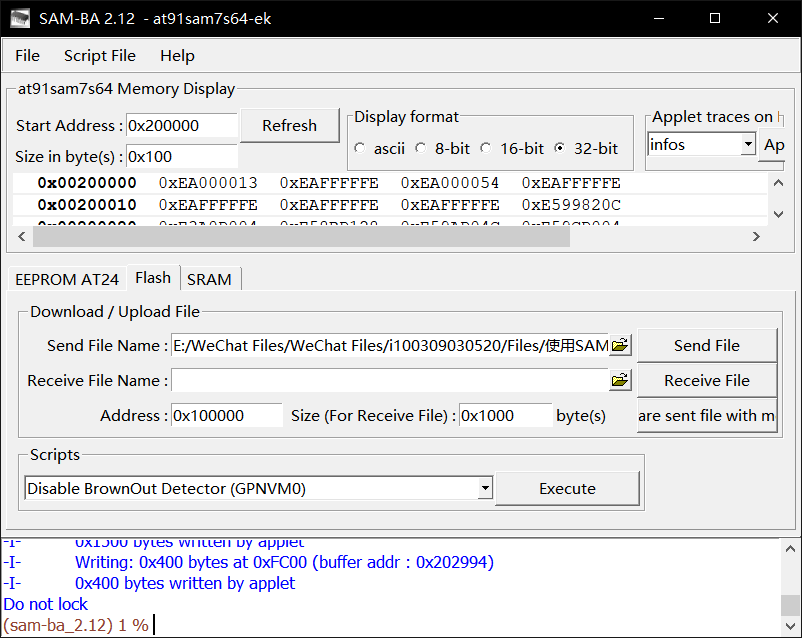The width and height of the screenshot is (802, 638).
Task: Open the Script File menu
Action: 99,55
